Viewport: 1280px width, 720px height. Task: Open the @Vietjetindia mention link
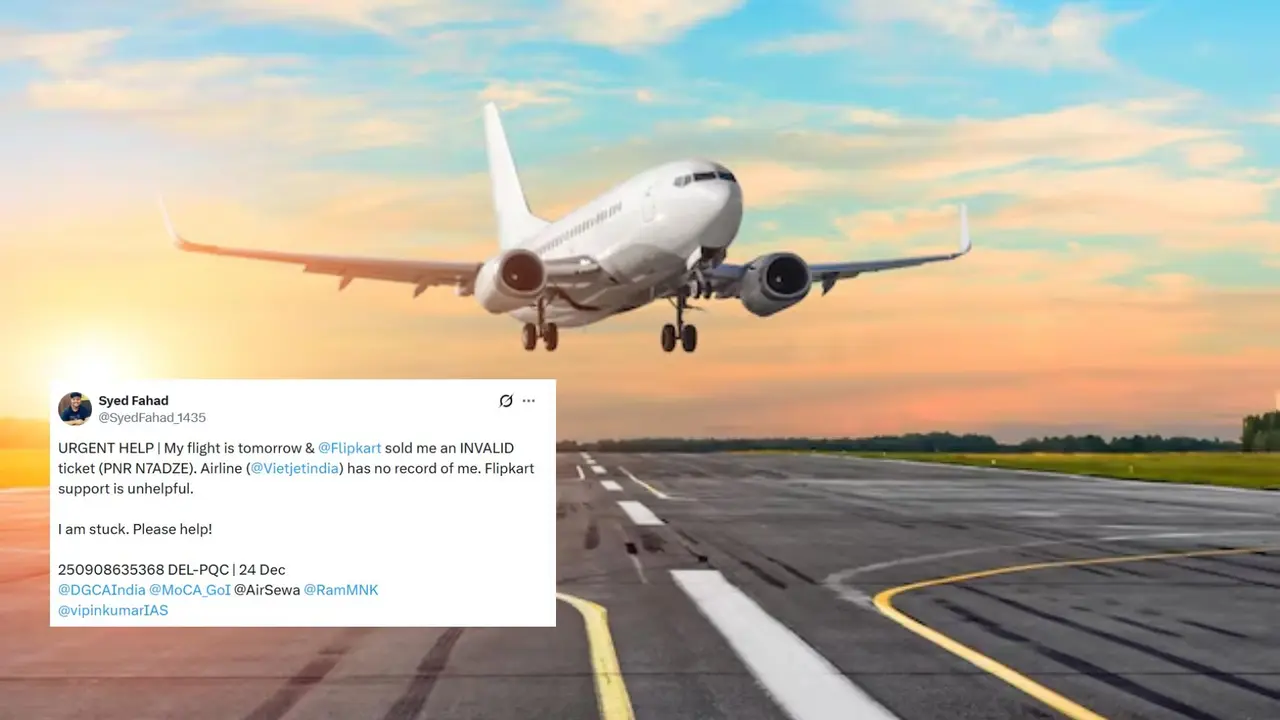tap(296, 468)
